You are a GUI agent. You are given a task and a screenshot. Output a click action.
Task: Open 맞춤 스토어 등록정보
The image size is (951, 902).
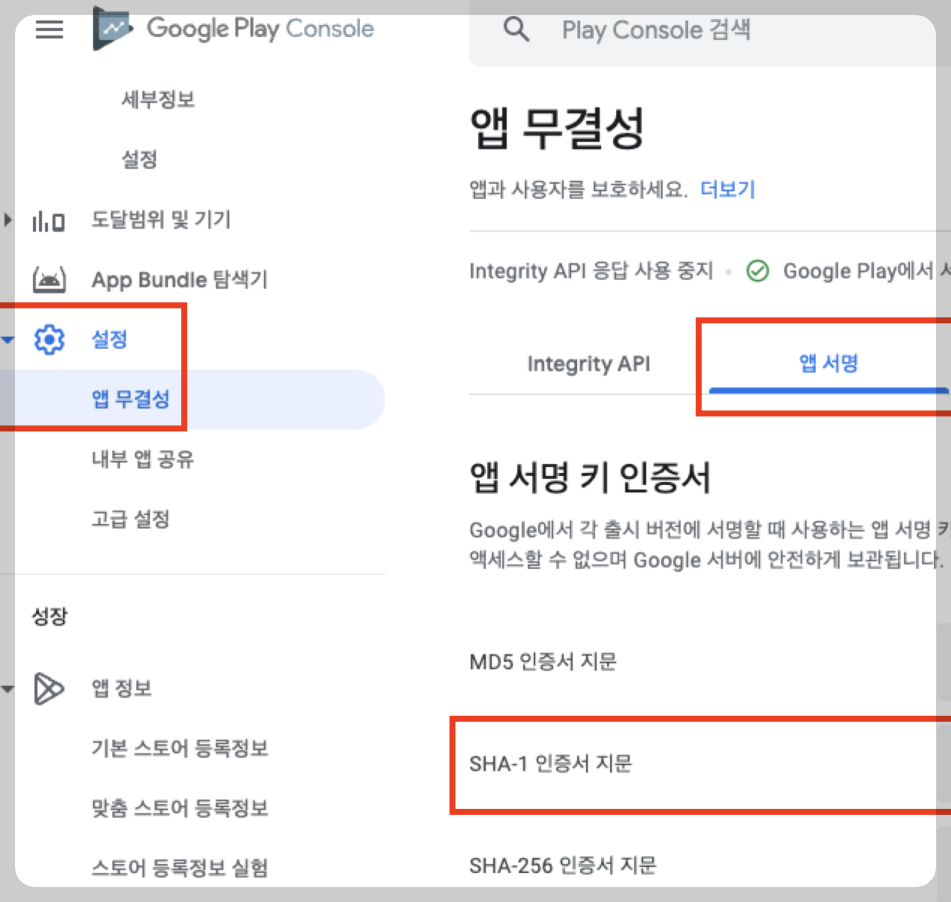[180, 808]
